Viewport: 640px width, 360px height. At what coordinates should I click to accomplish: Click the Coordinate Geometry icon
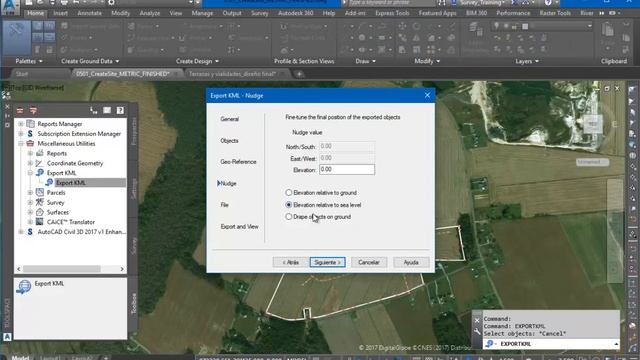[40, 163]
